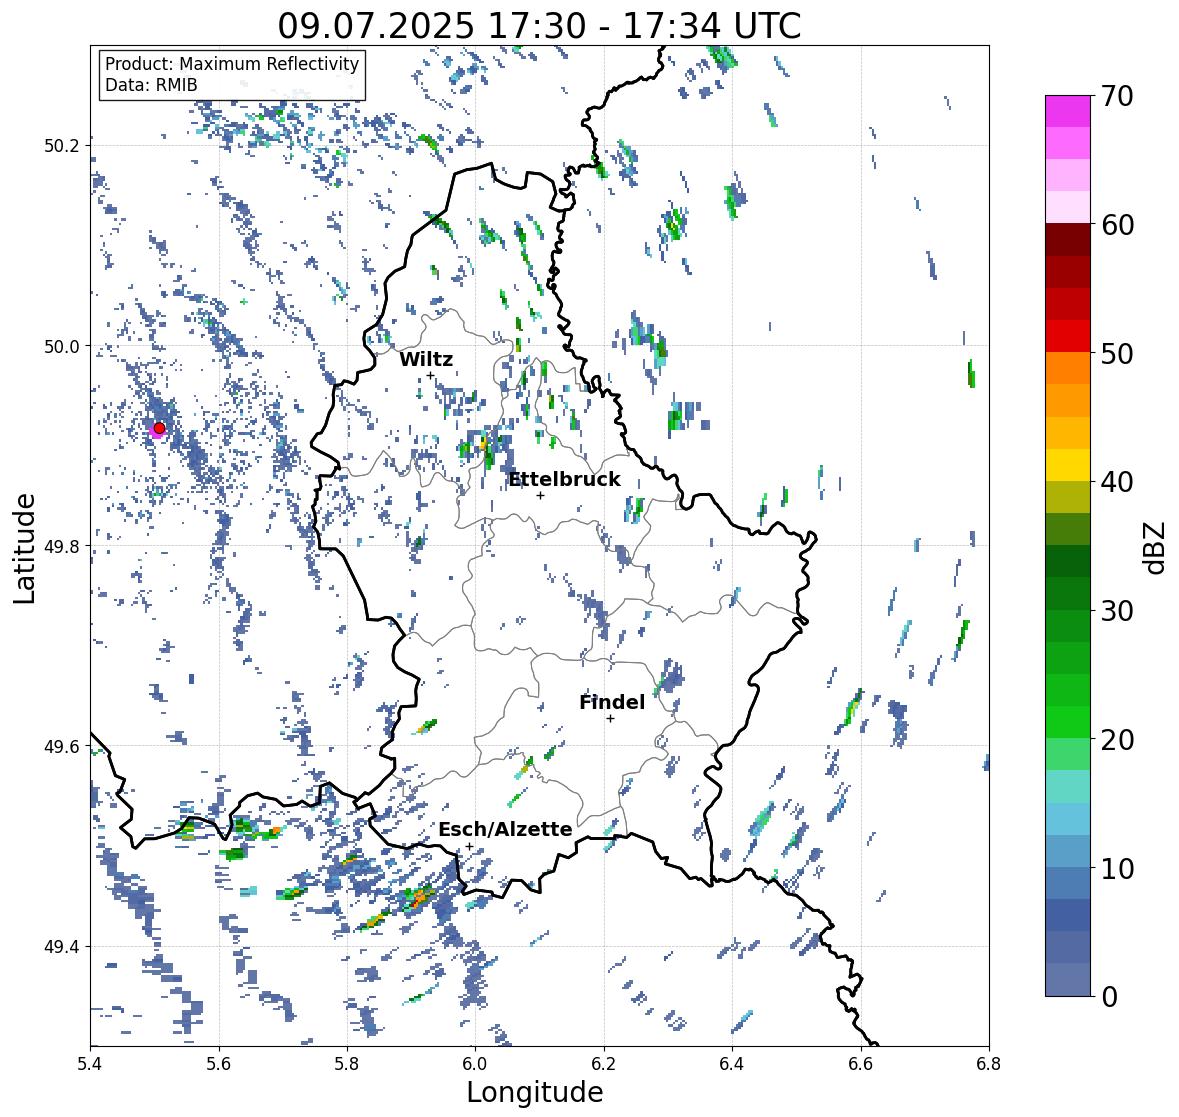Select the plot title 09.07.2025 17:30 - 17:34 UTC
1179x1117 pixels.
coord(539,26)
